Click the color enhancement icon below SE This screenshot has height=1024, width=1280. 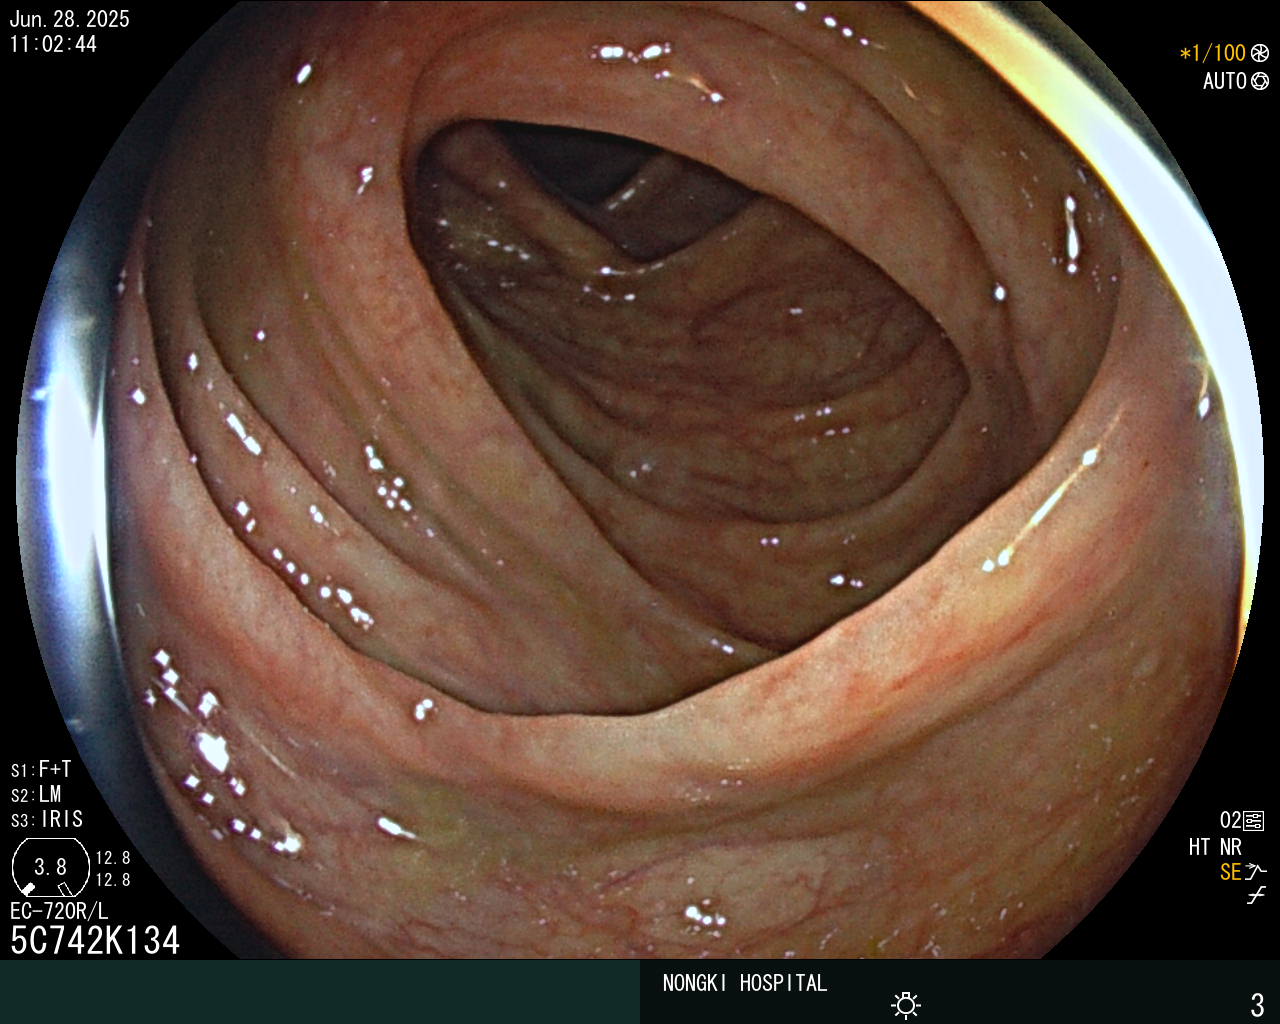pos(1256,896)
